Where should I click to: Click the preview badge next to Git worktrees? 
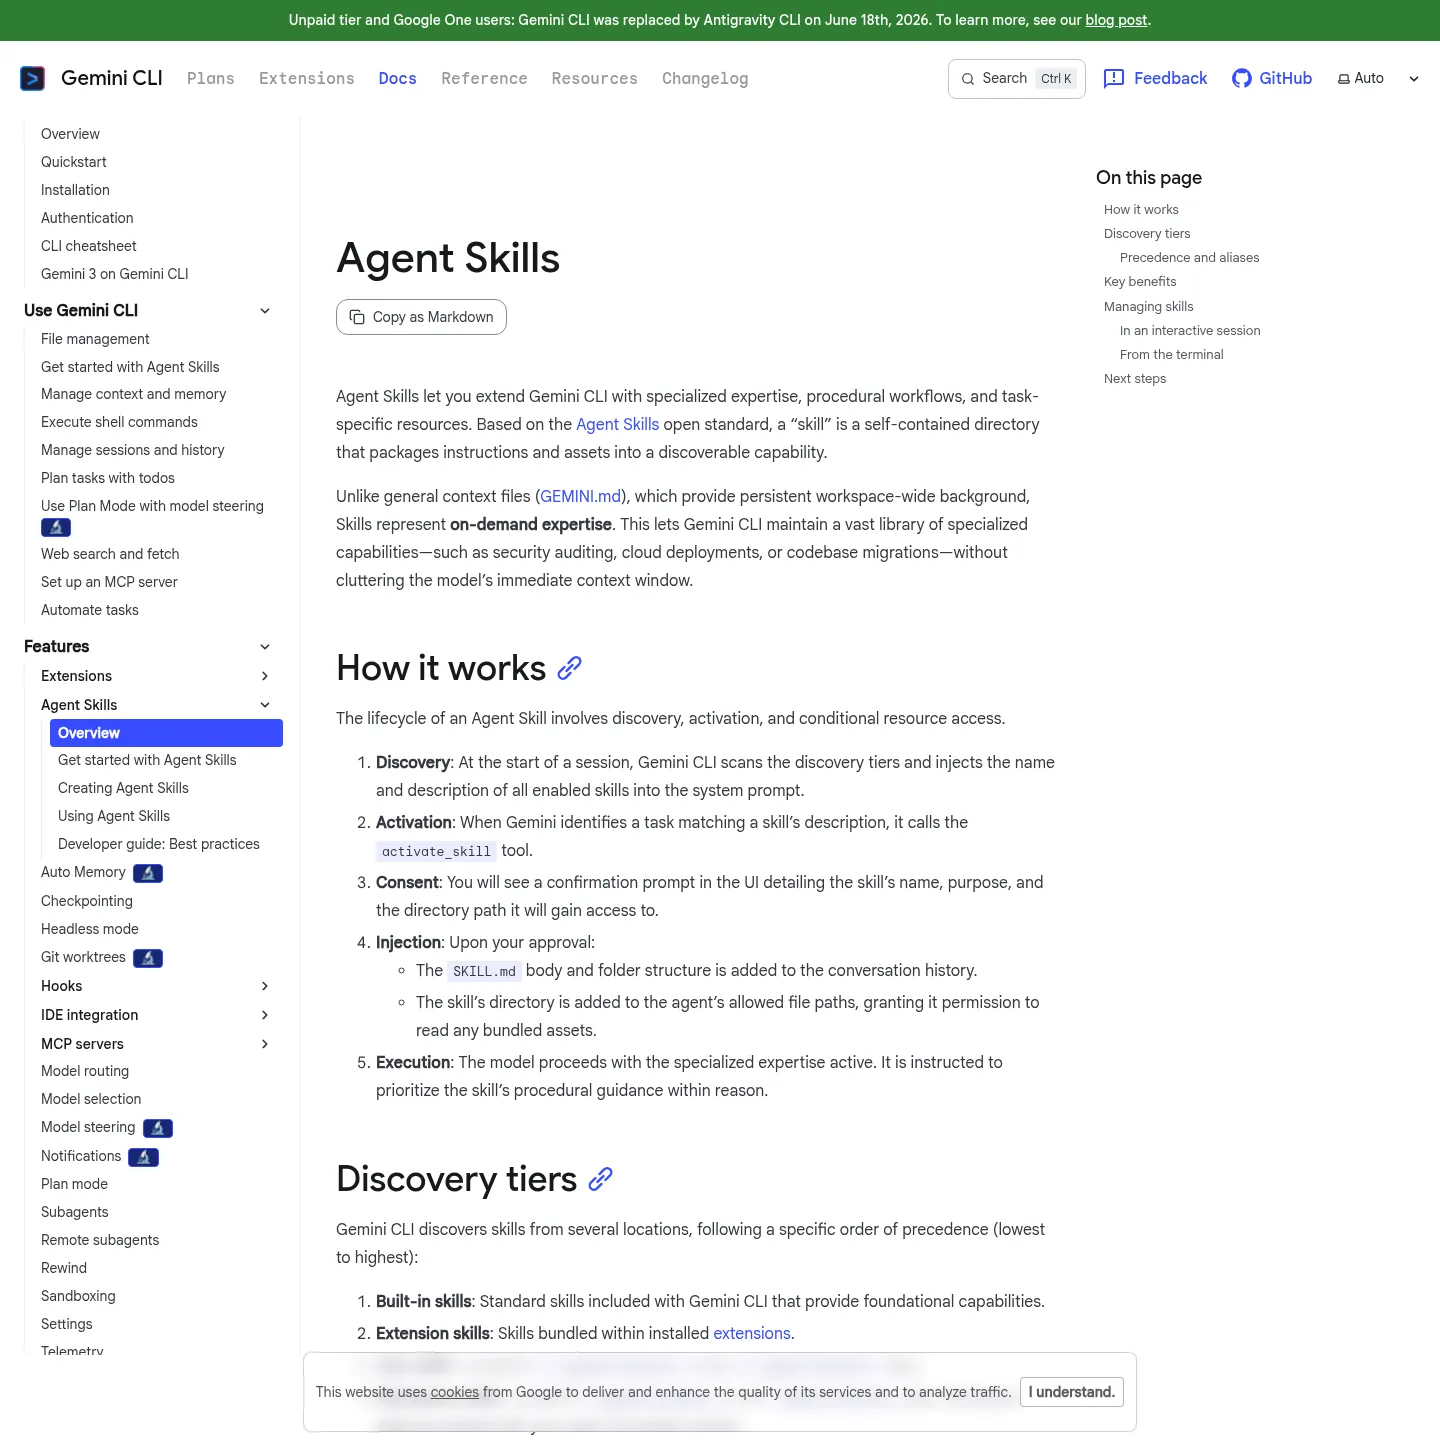pyautogui.click(x=148, y=958)
